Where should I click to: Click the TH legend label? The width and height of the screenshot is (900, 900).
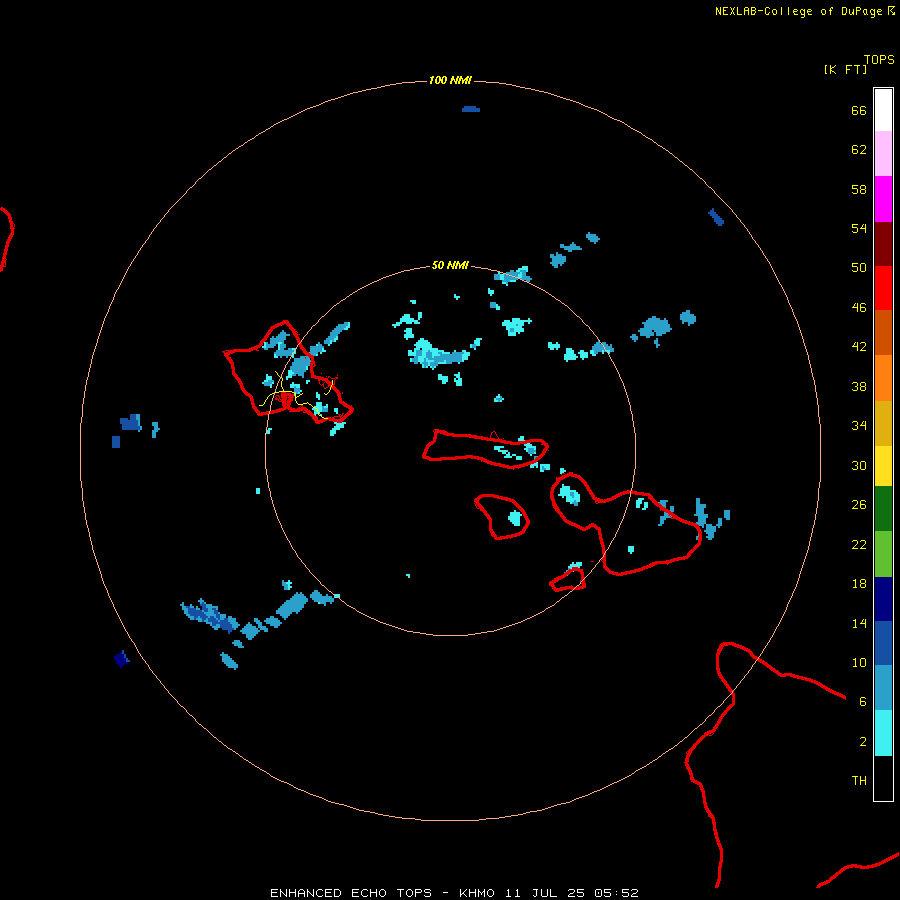(x=859, y=781)
